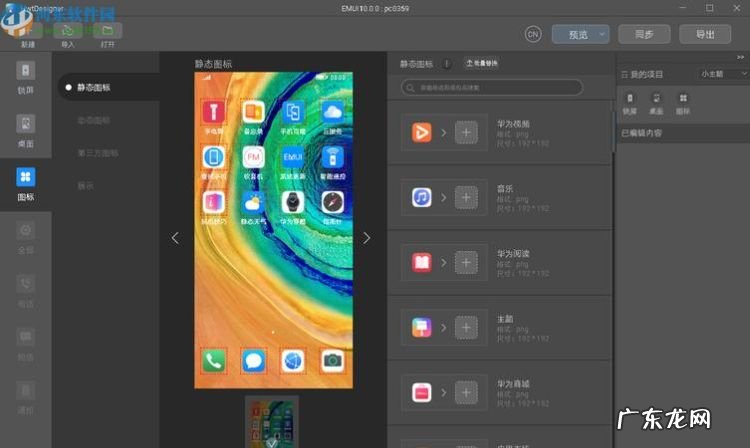
Task: Select the Phone Clone icon in phone preview
Action: (x=293, y=113)
